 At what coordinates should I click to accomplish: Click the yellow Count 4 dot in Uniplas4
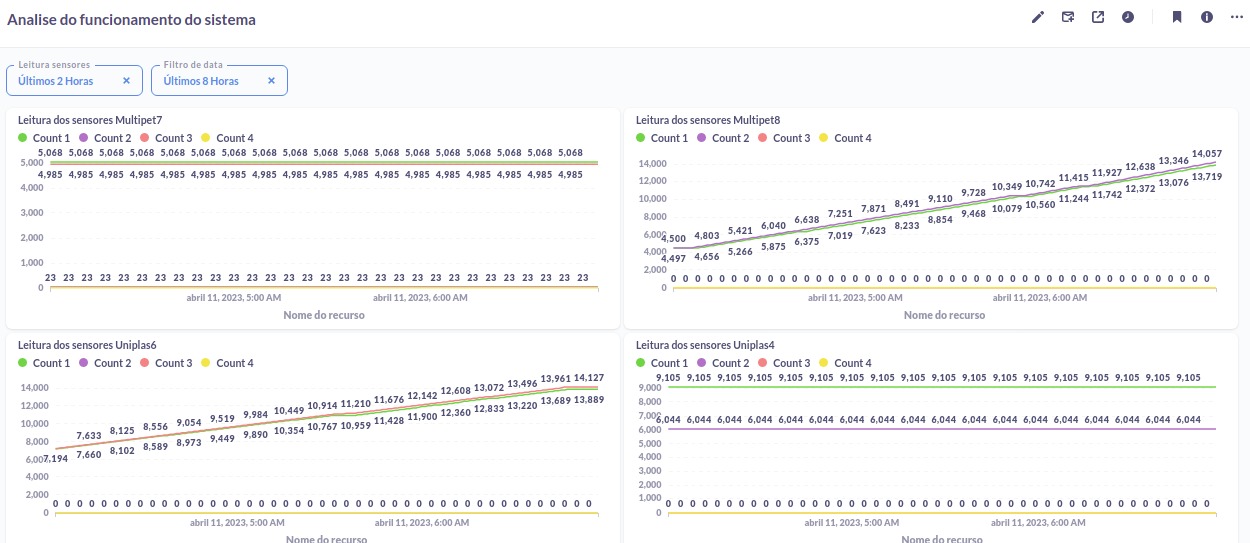pyautogui.click(x=825, y=363)
